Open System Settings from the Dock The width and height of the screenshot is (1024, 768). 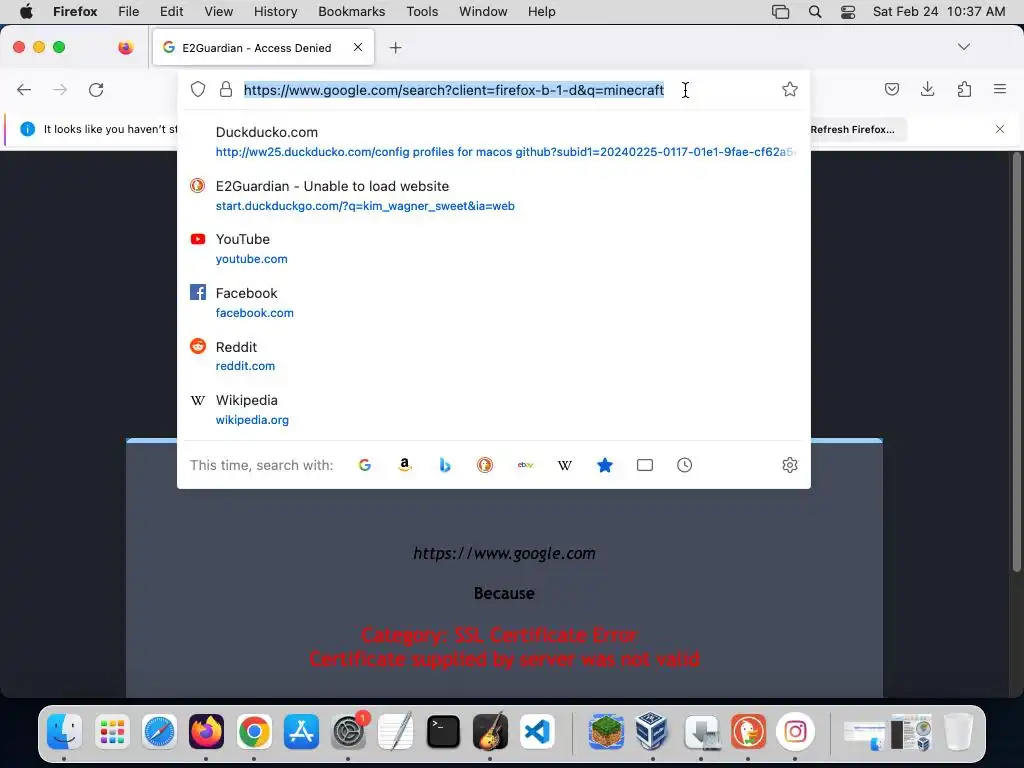(x=349, y=731)
